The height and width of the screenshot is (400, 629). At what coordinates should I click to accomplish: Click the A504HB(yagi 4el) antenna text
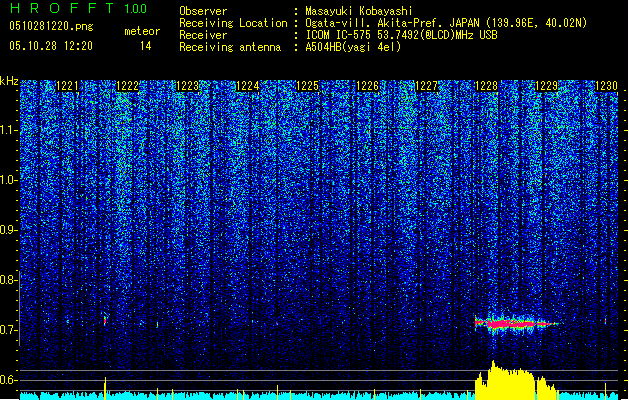pos(353,47)
